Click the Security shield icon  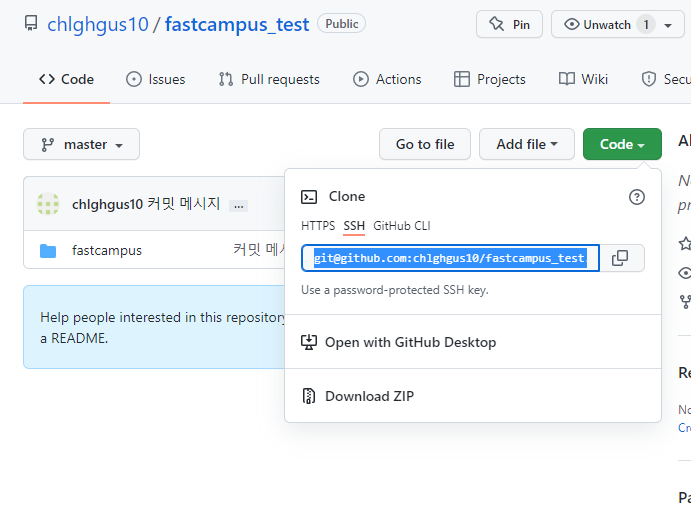coord(649,79)
